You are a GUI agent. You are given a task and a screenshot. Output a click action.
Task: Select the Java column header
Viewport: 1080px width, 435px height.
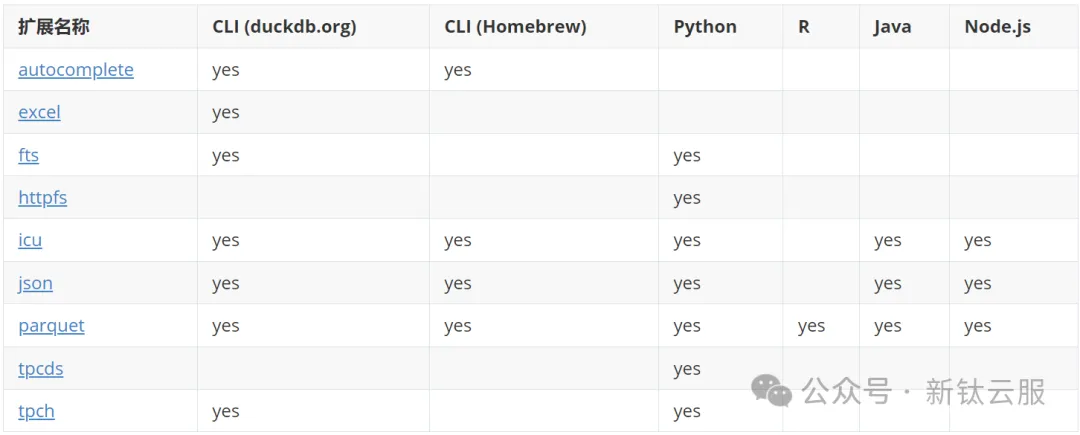click(x=891, y=27)
